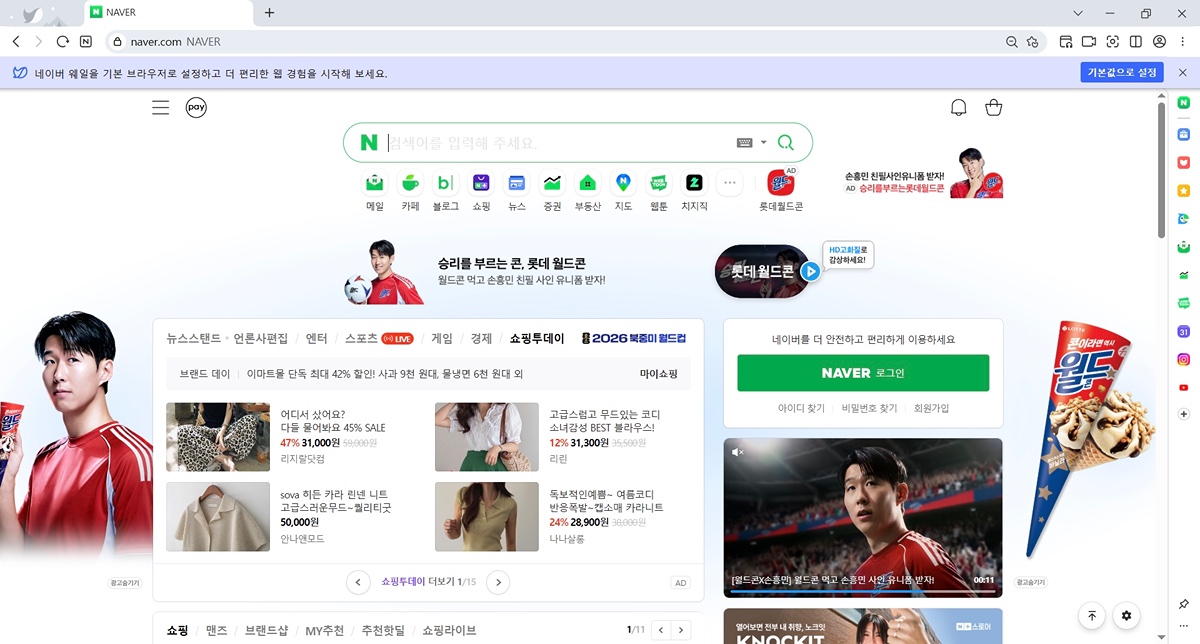Go to next page of shopping section 1/11
This screenshot has width=1200, height=644.
682,630
